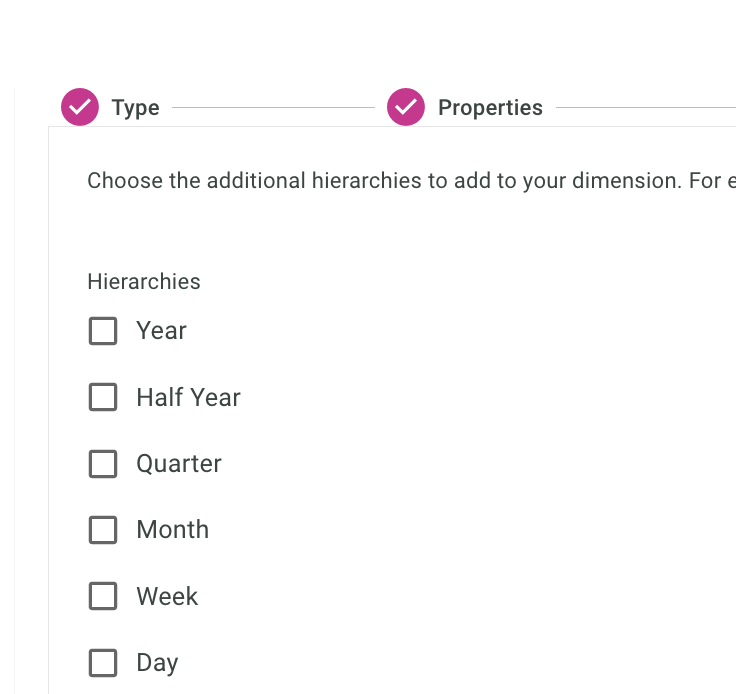Enable the Year hierarchy checkbox
Screen dimensions: 736x694
tap(103, 331)
